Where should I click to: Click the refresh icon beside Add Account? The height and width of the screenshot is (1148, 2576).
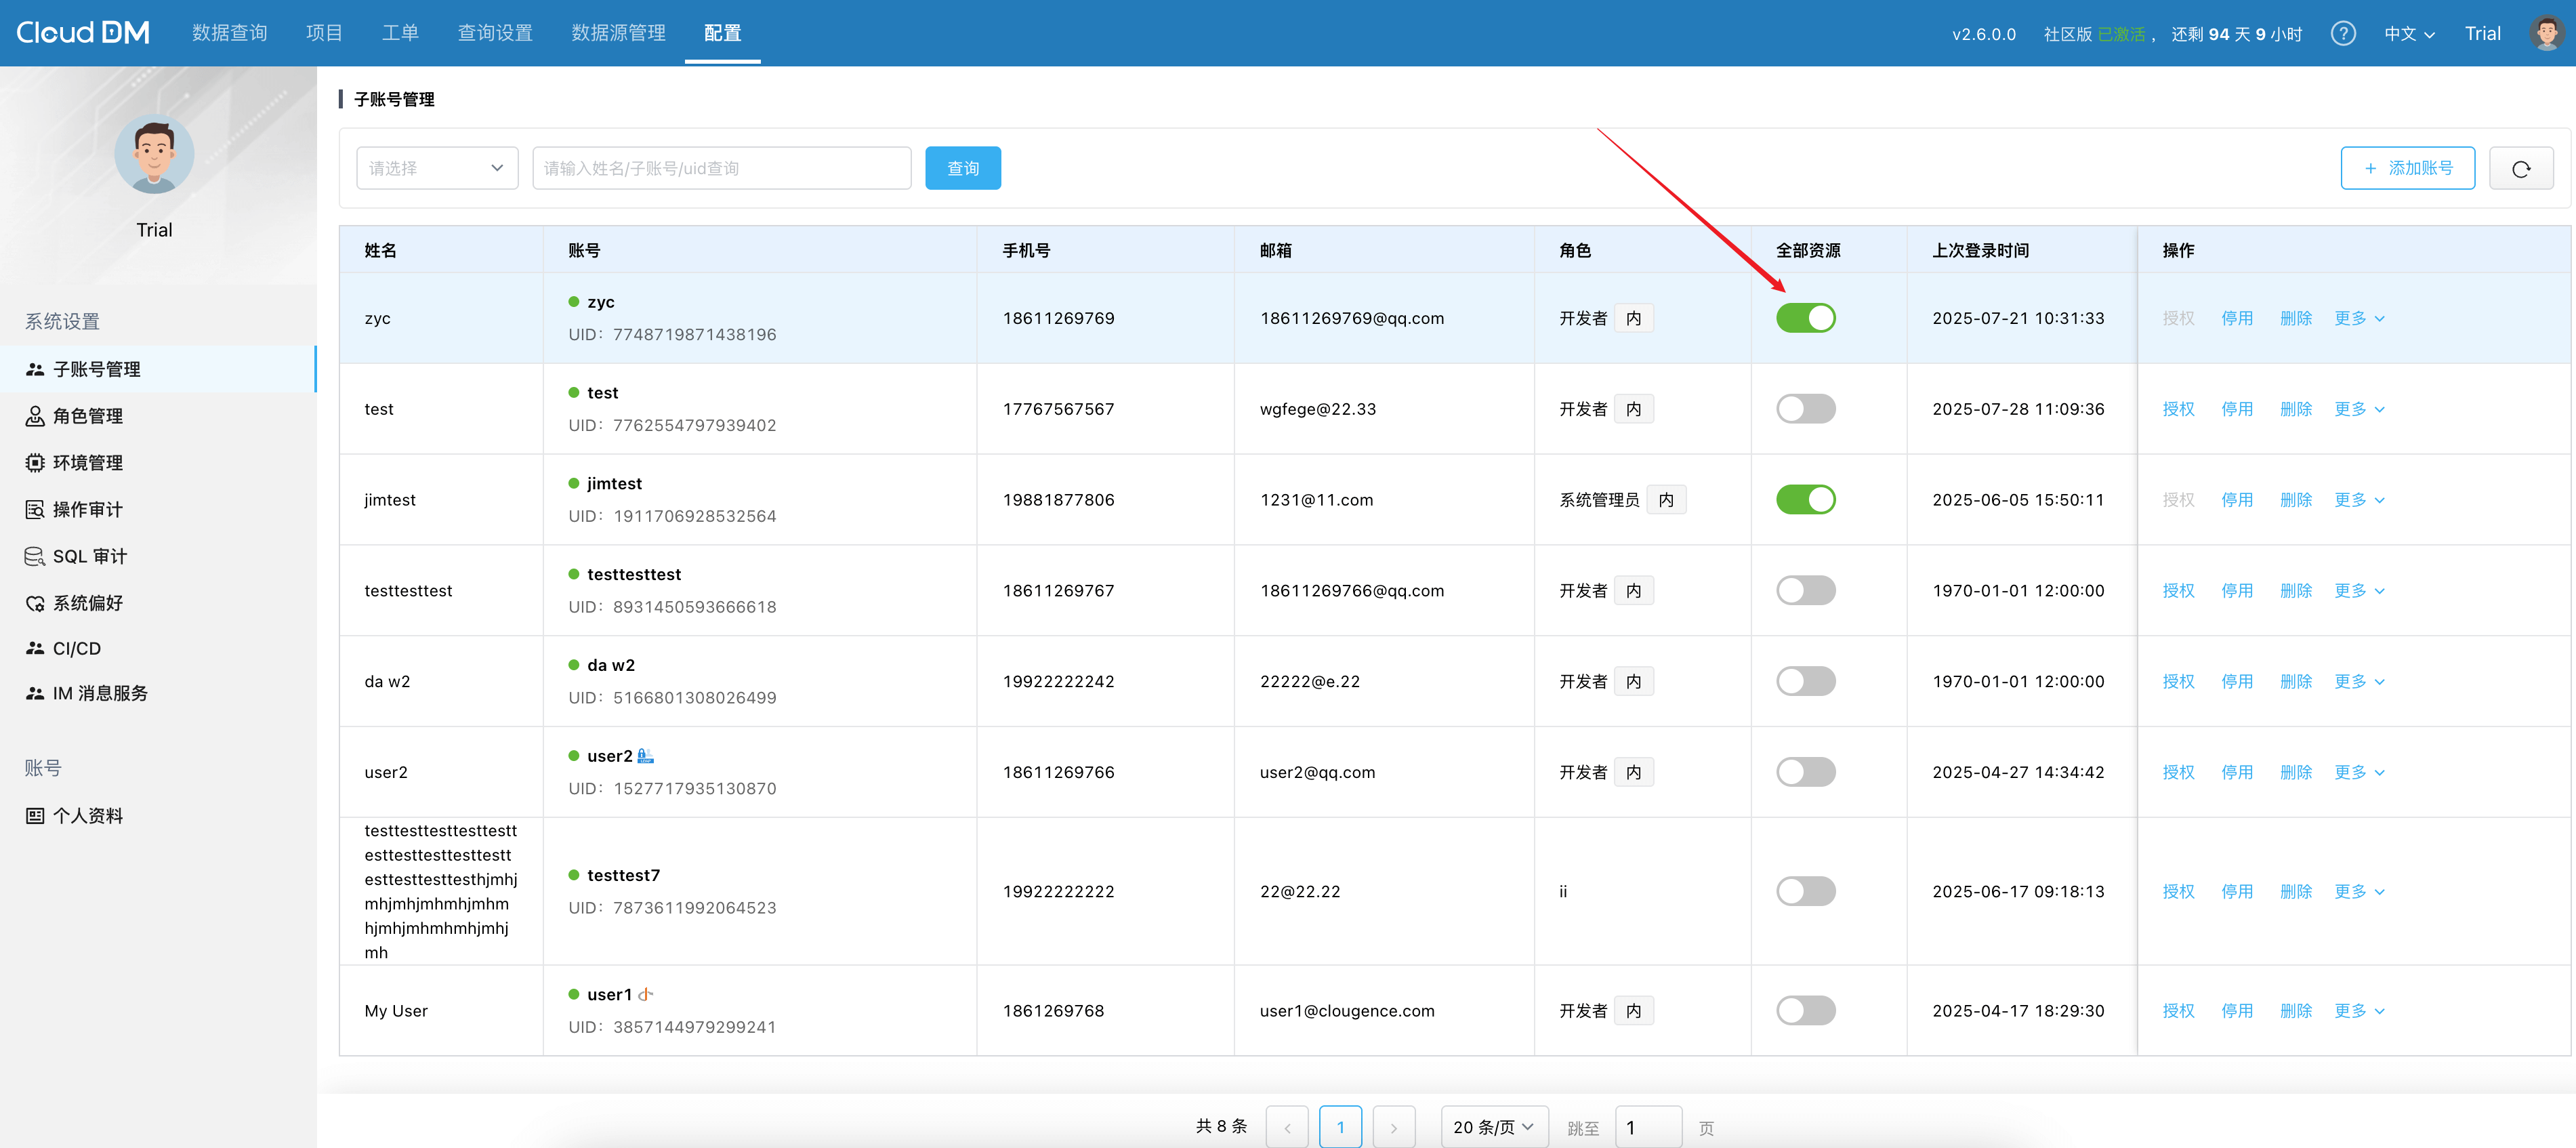2520,168
